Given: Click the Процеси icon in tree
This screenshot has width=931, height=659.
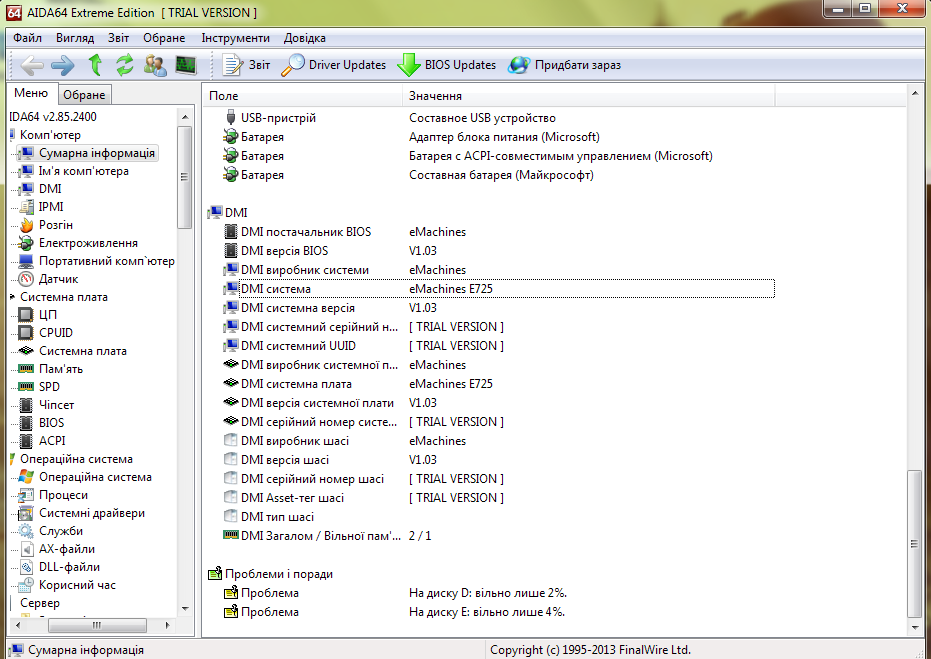Looking at the screenshot, I should [26, 495].
